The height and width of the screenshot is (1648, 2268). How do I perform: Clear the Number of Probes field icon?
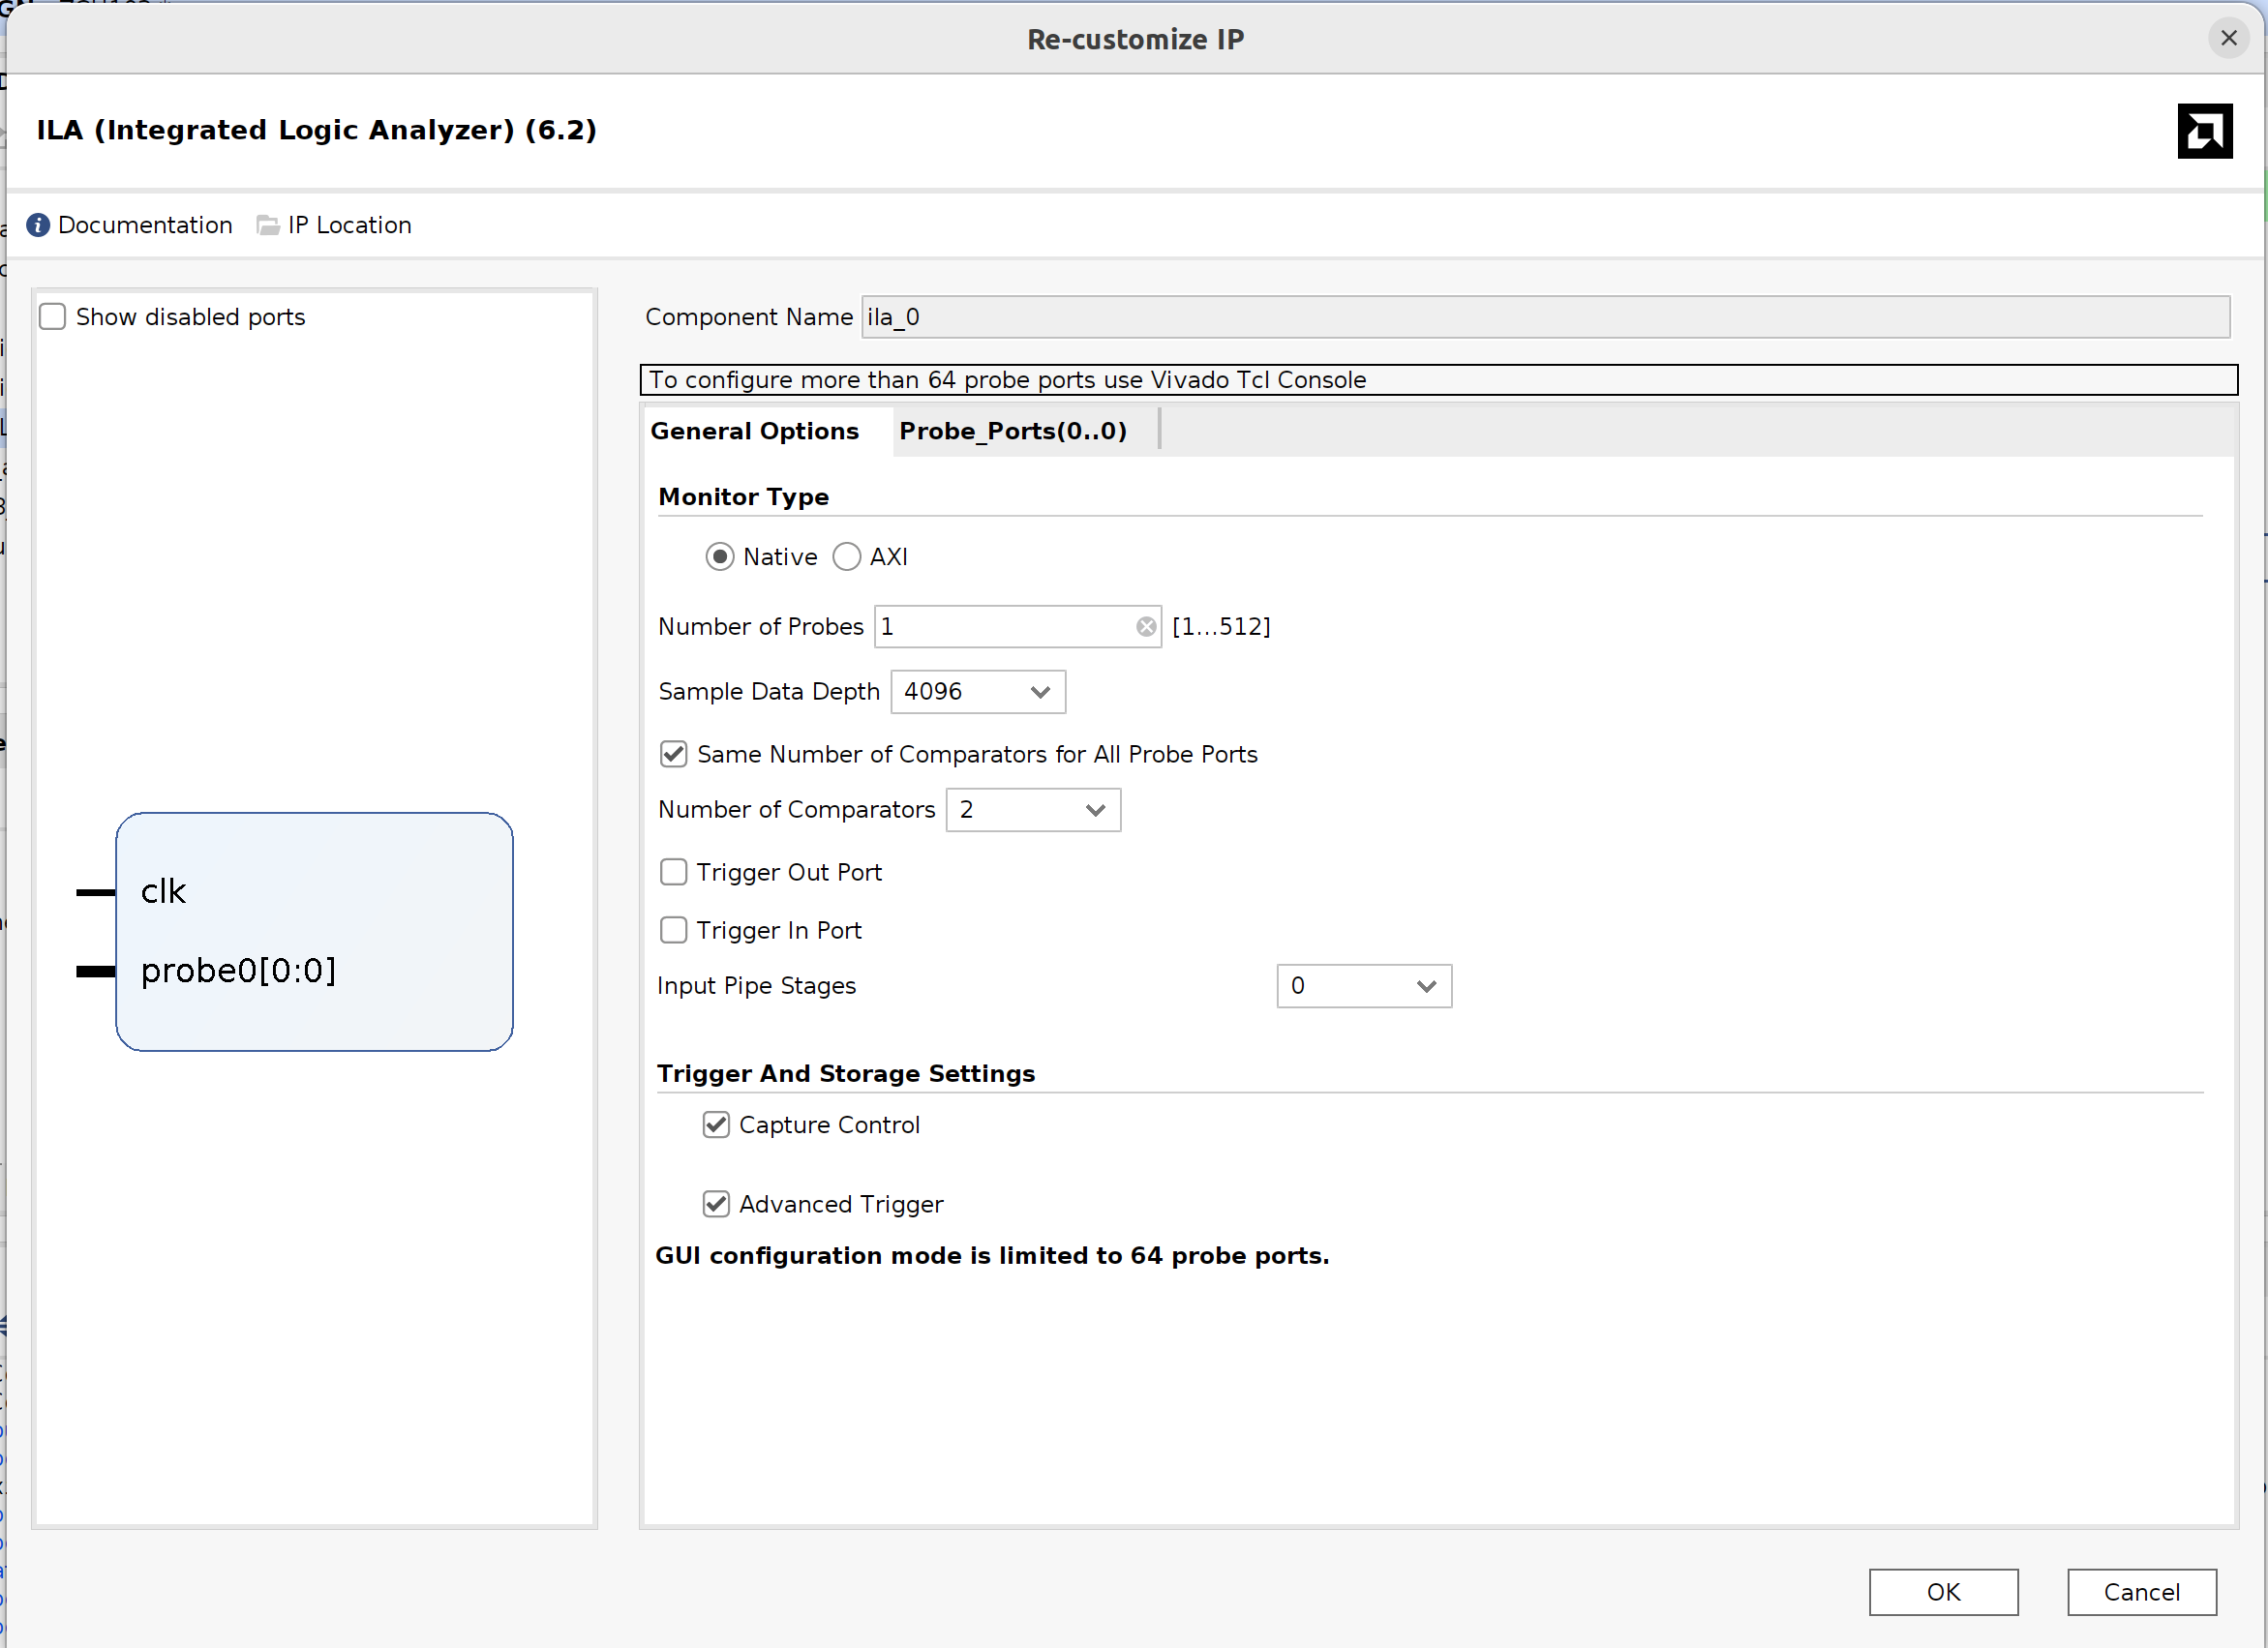click(1146, 627)
